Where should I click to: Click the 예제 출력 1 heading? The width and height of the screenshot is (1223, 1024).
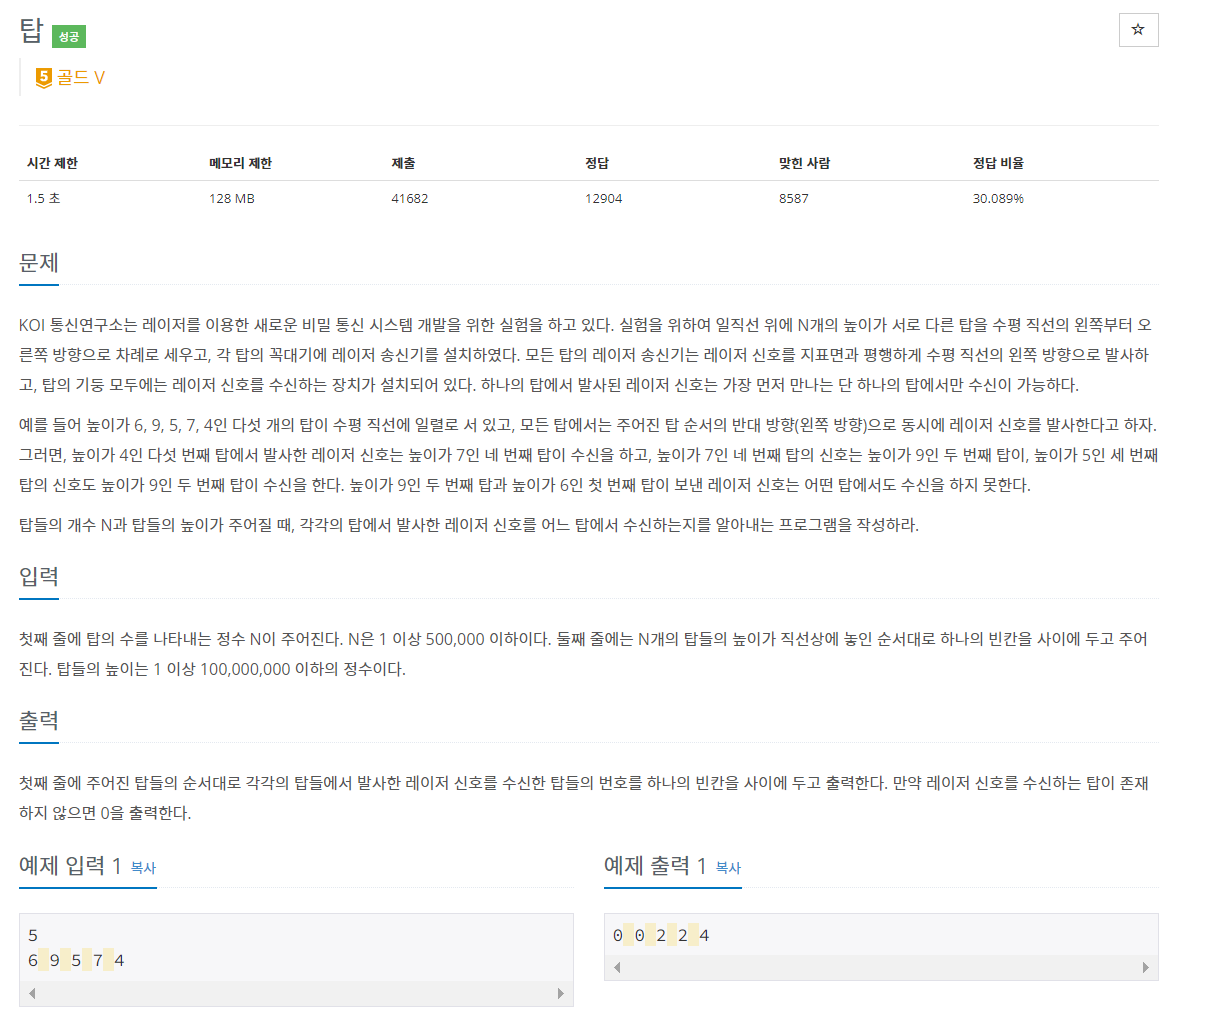point(655,866)
